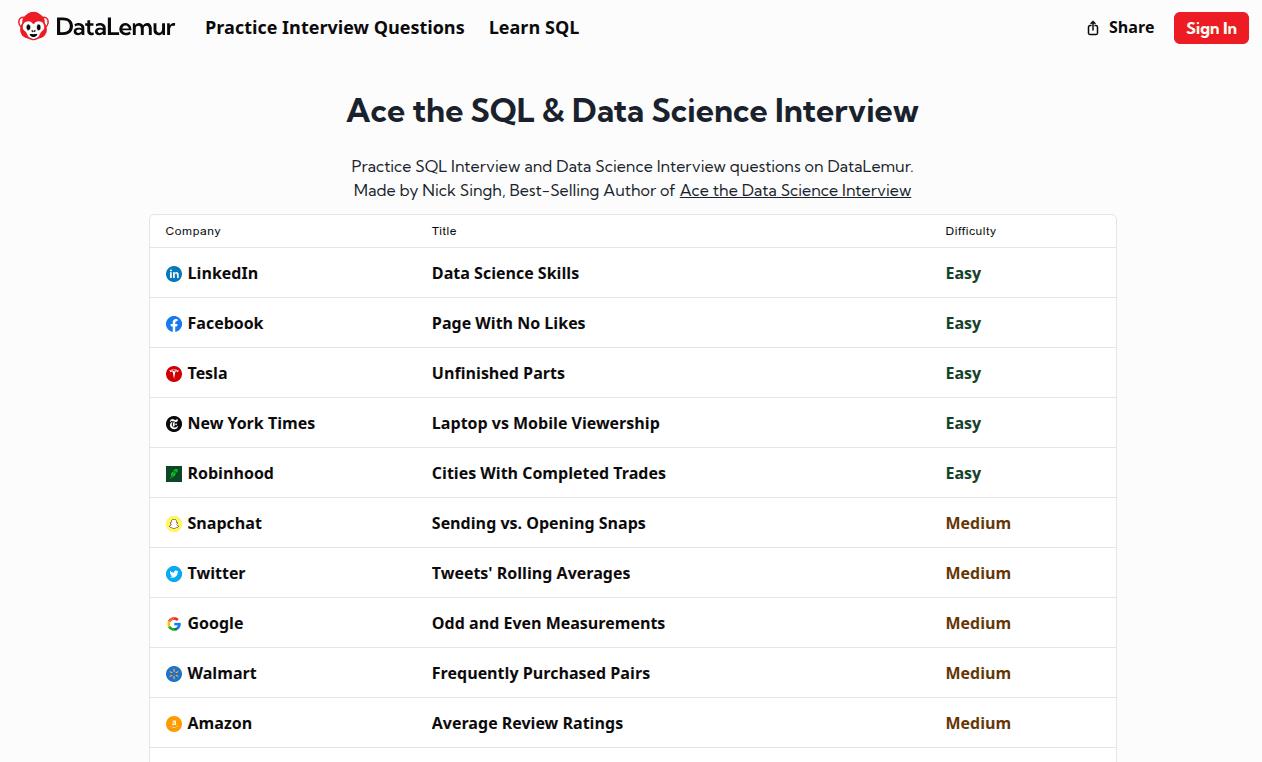The height and width of the screenshot is (762, 1262).
Task: Open Ace the Data Science Interview link
Action: click(795, 190)
